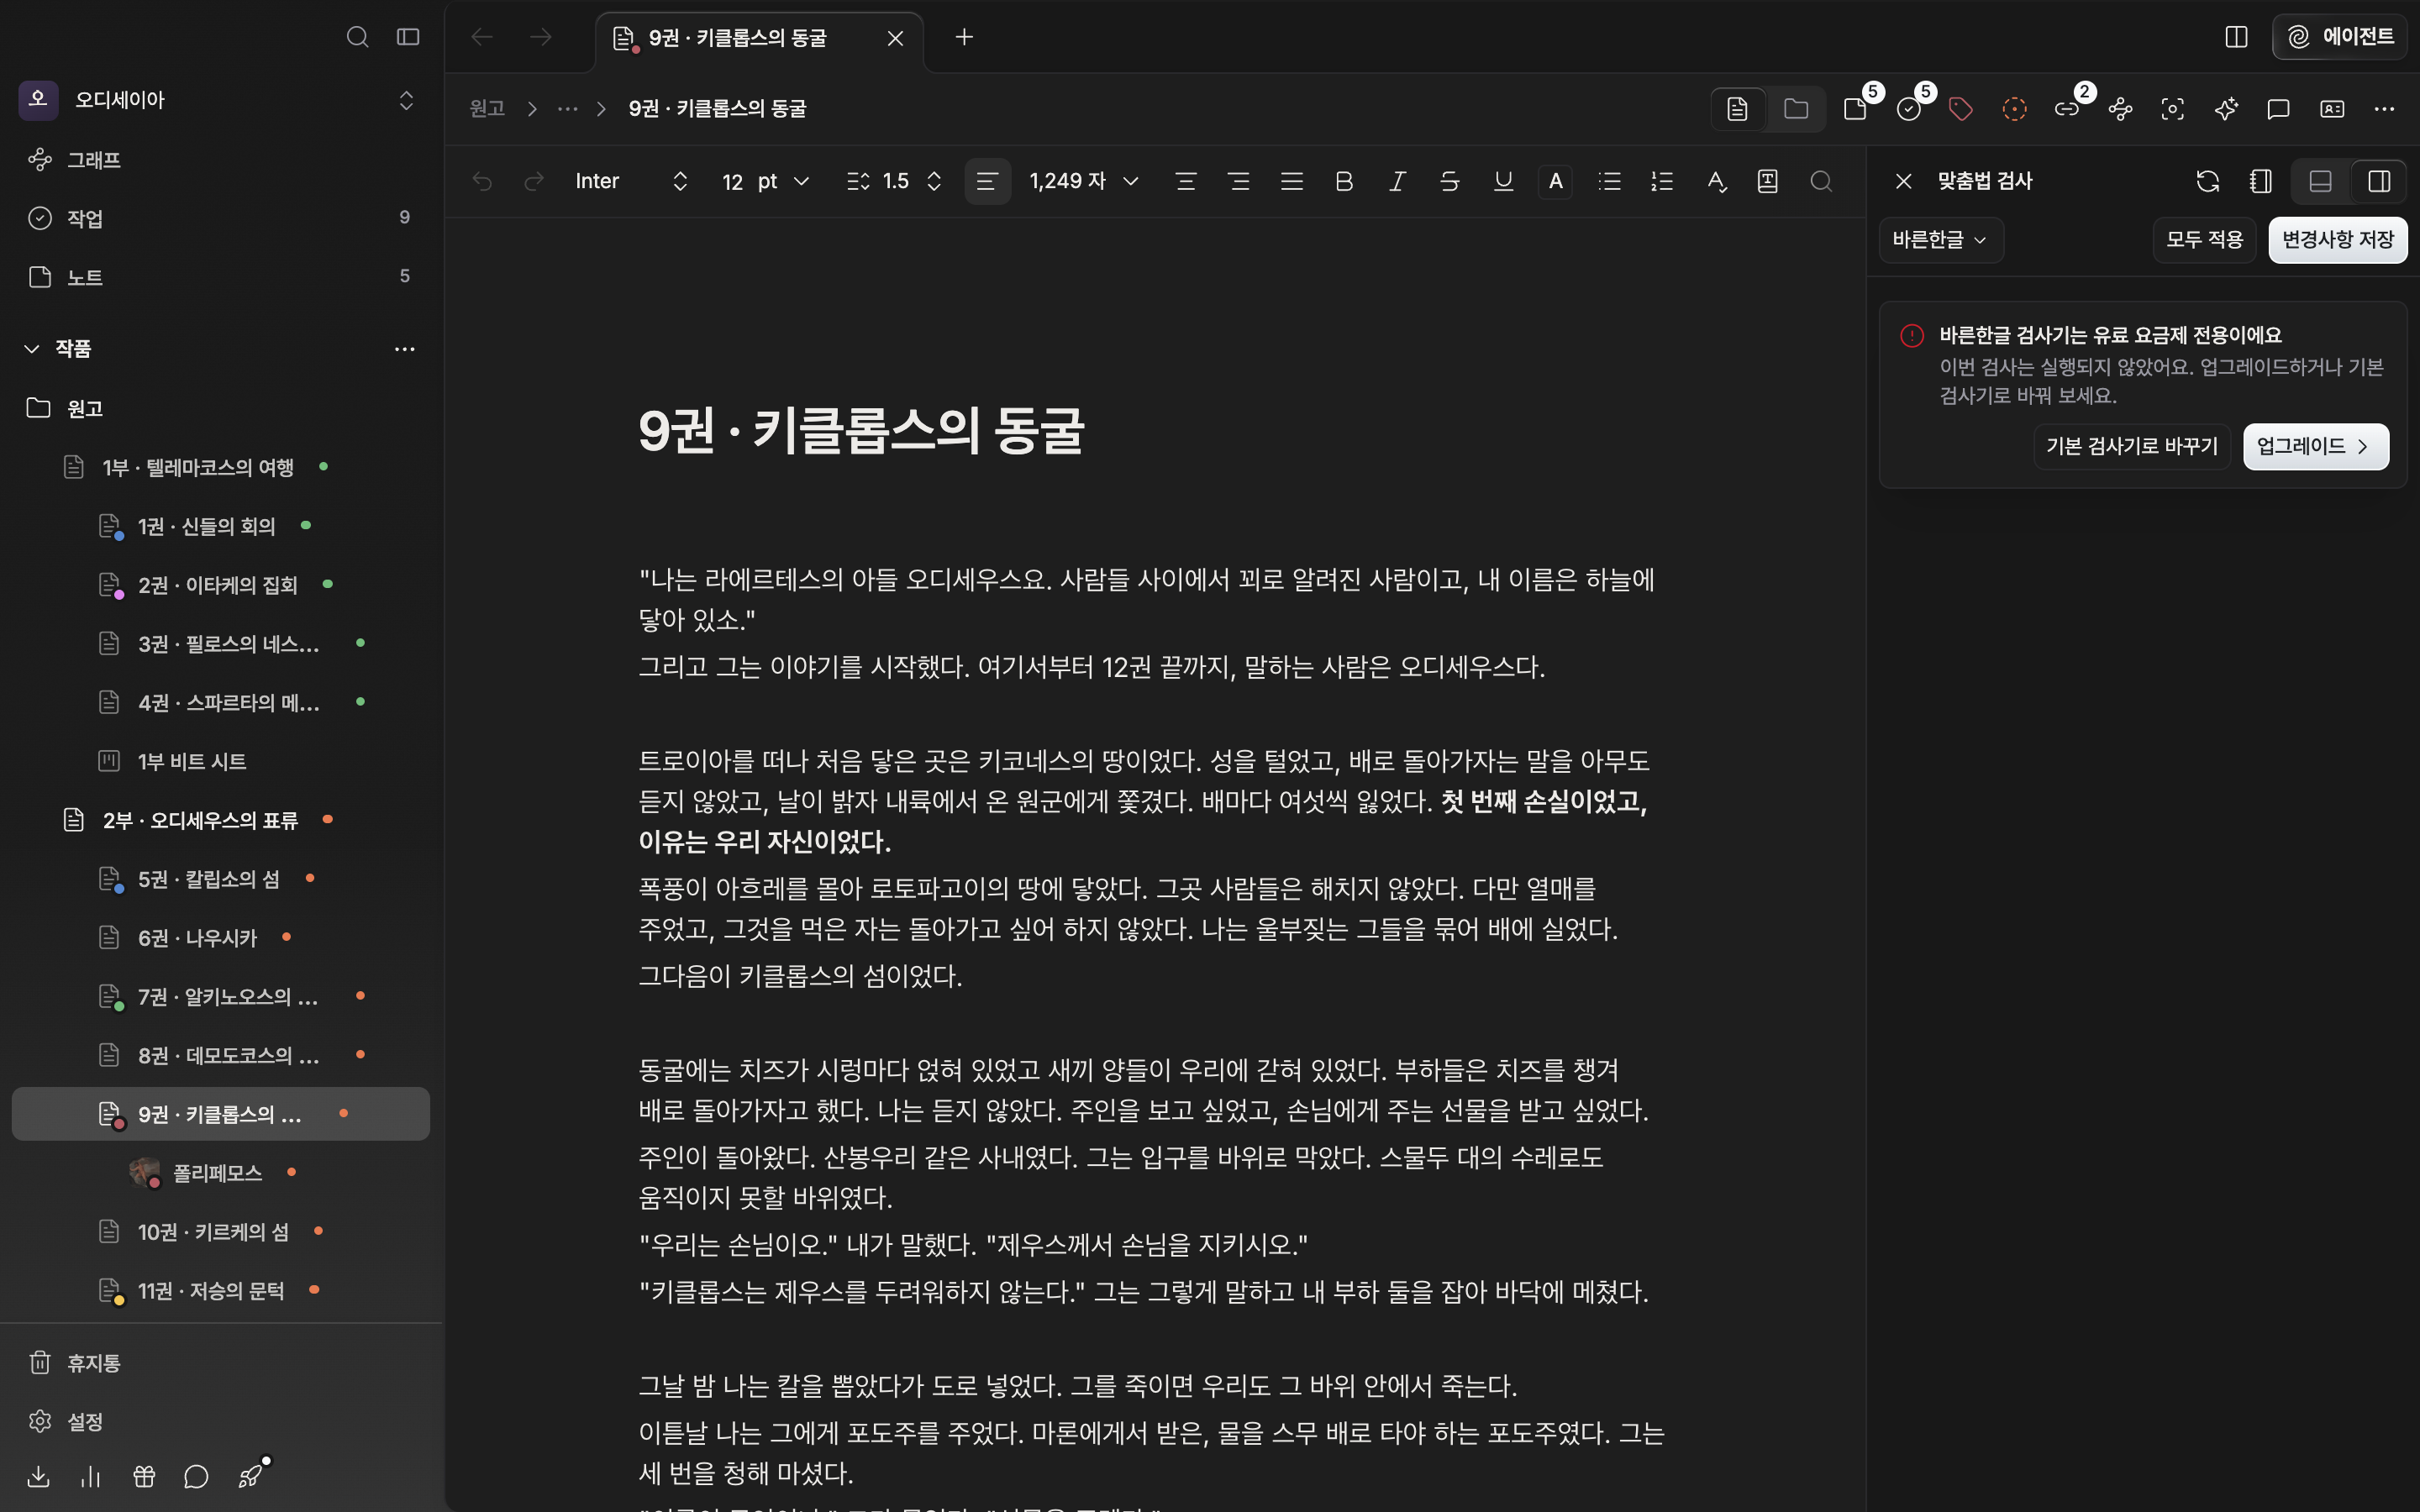Select the 9권 · 키클롭스의 동굴 tab
2420x1512 pixels.
[x=758, y=38]
